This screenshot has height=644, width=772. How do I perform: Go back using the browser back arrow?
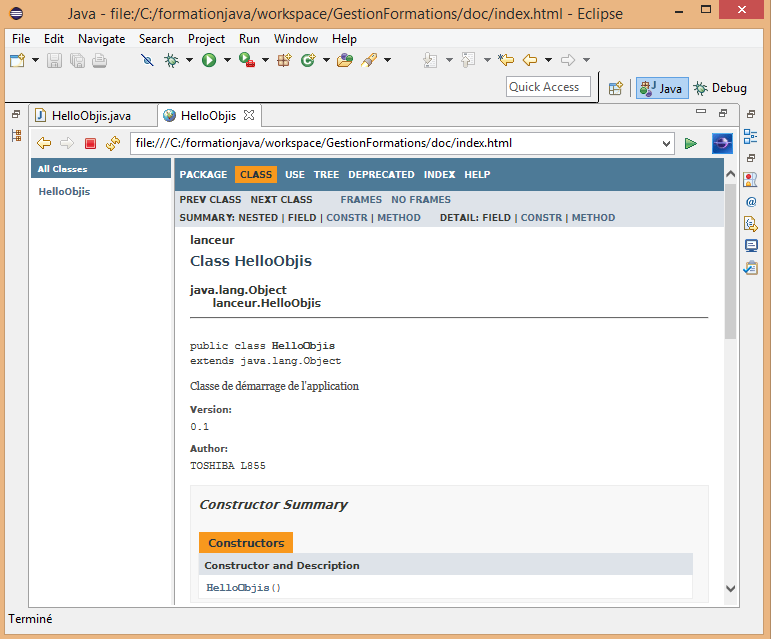coord(44,144)
